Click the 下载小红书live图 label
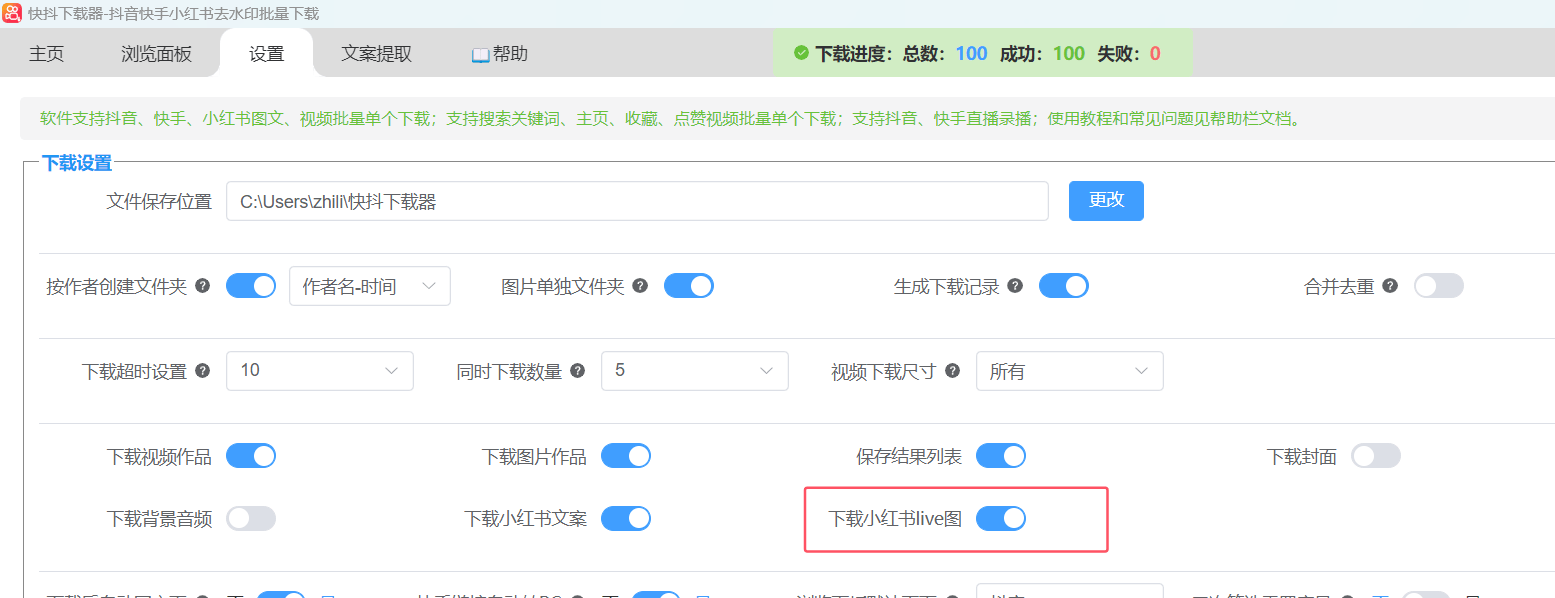Screen dimensions: 1555x598 point(895,519)
